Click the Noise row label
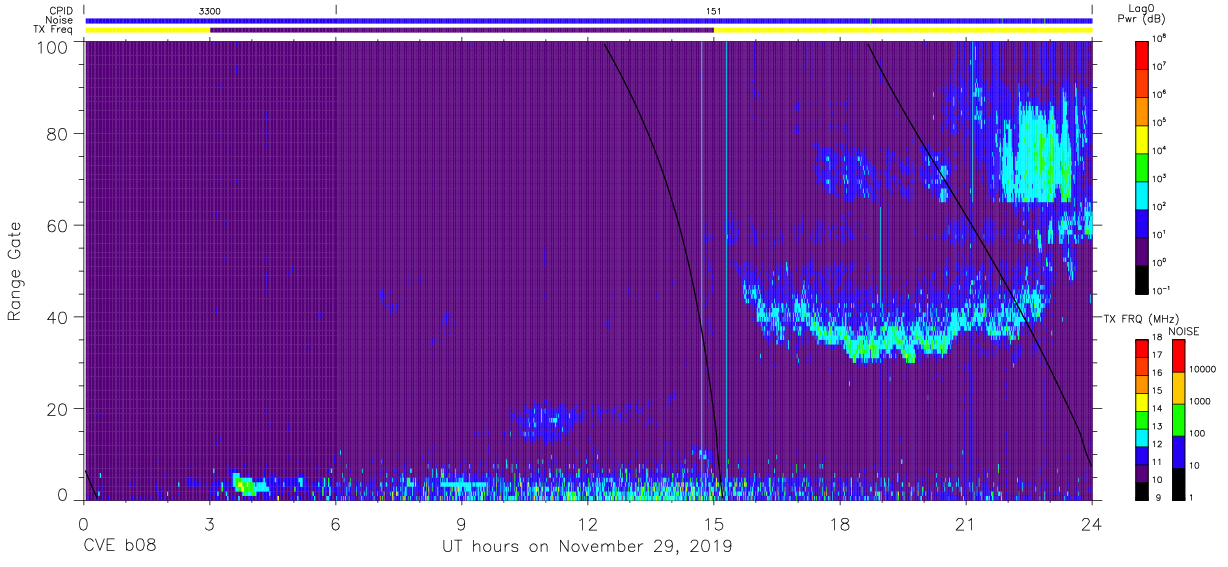Image resolution: width=1228 pixels, height=567 pixels. [x=60, y=20]
